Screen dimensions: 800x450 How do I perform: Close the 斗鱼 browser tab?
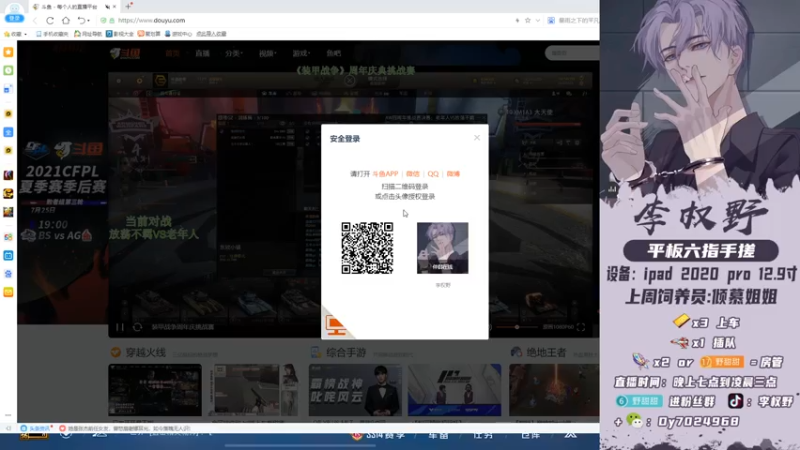(x=114, y=7)
